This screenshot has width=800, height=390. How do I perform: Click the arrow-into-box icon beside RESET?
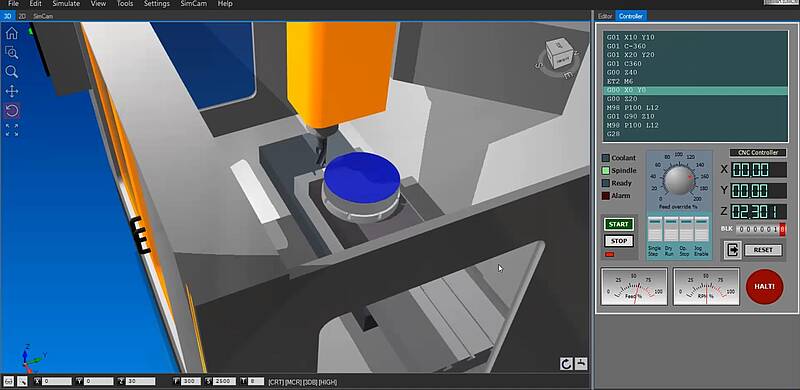pos(733,250)
